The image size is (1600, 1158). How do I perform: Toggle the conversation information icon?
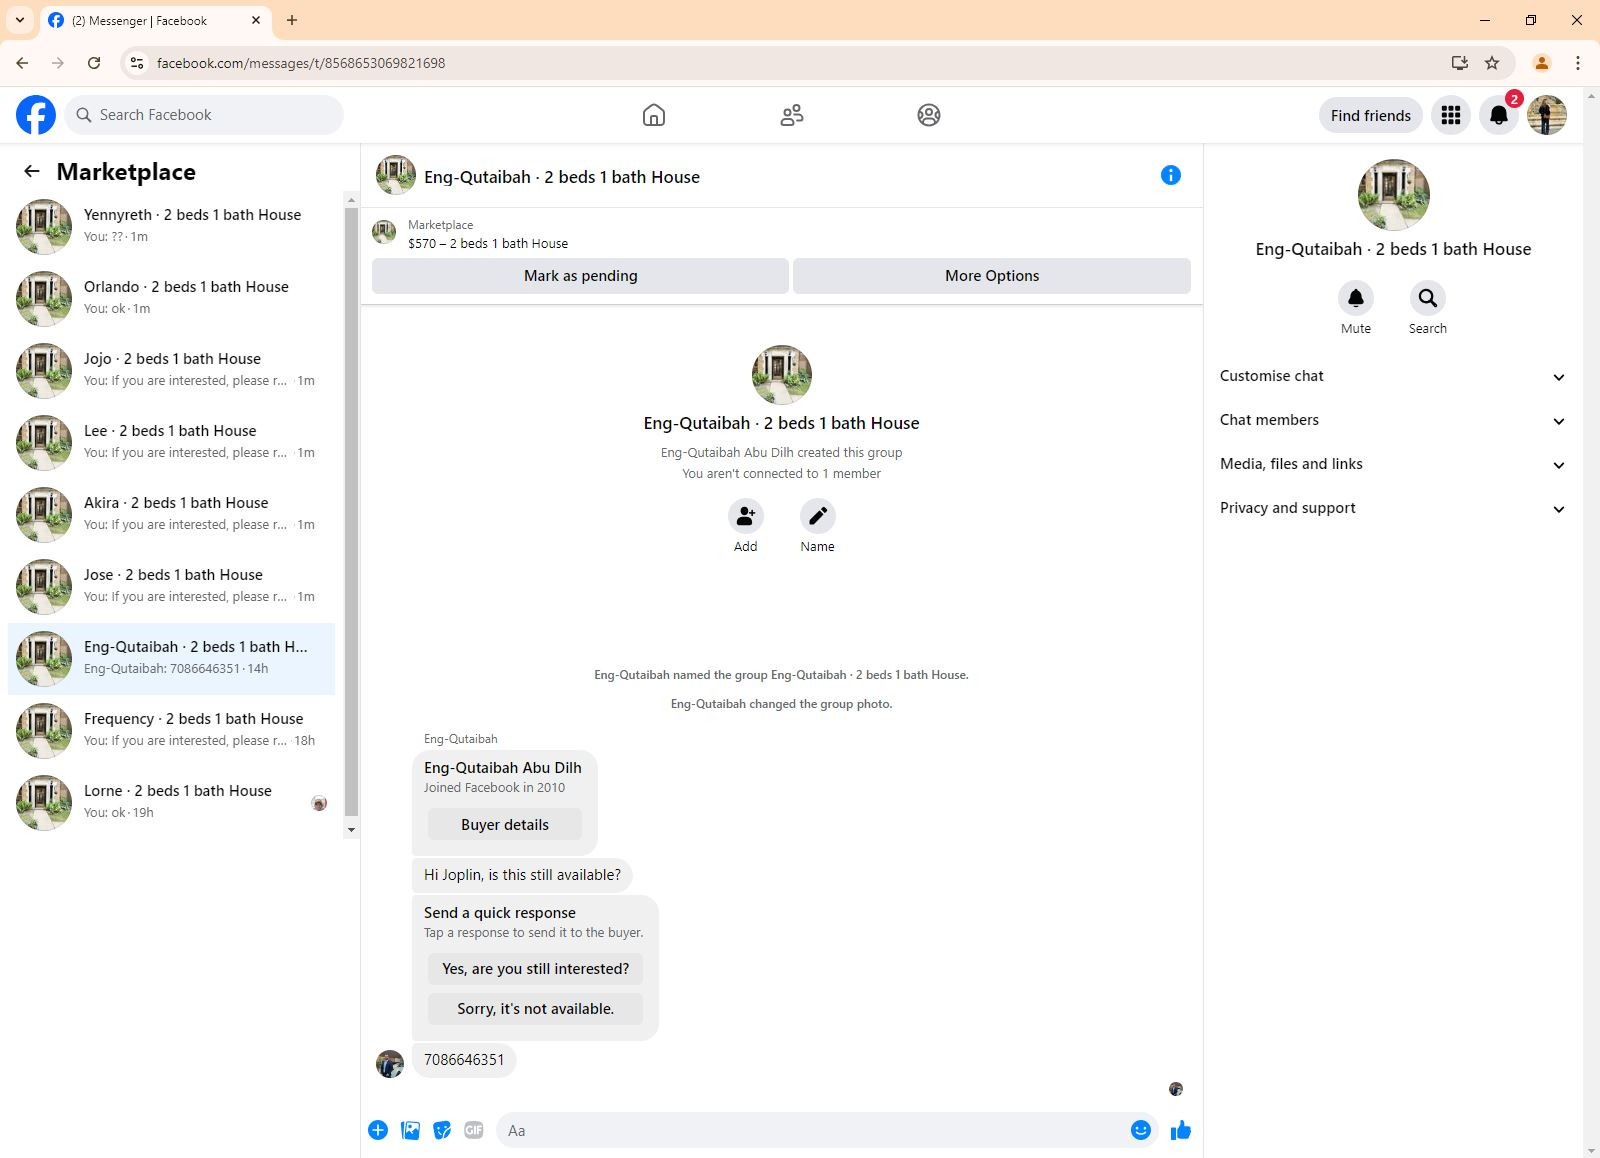pyautogui.click(x=1171, y=175)
